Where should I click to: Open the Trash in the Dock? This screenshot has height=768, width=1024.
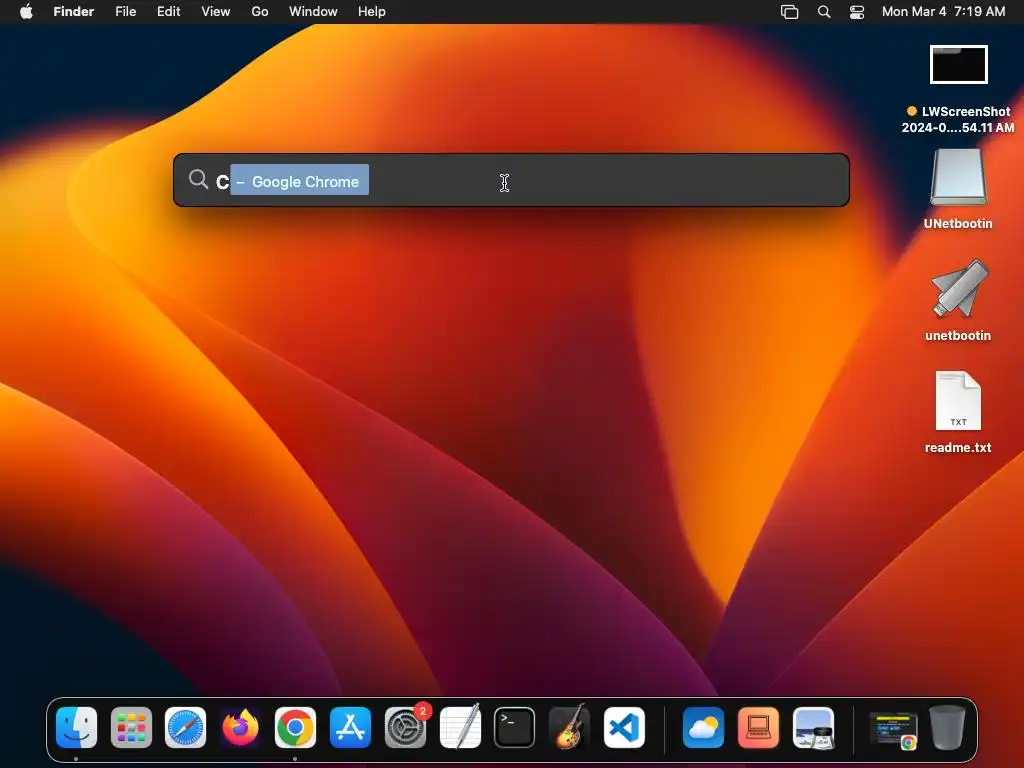click(x=947, y=728)
